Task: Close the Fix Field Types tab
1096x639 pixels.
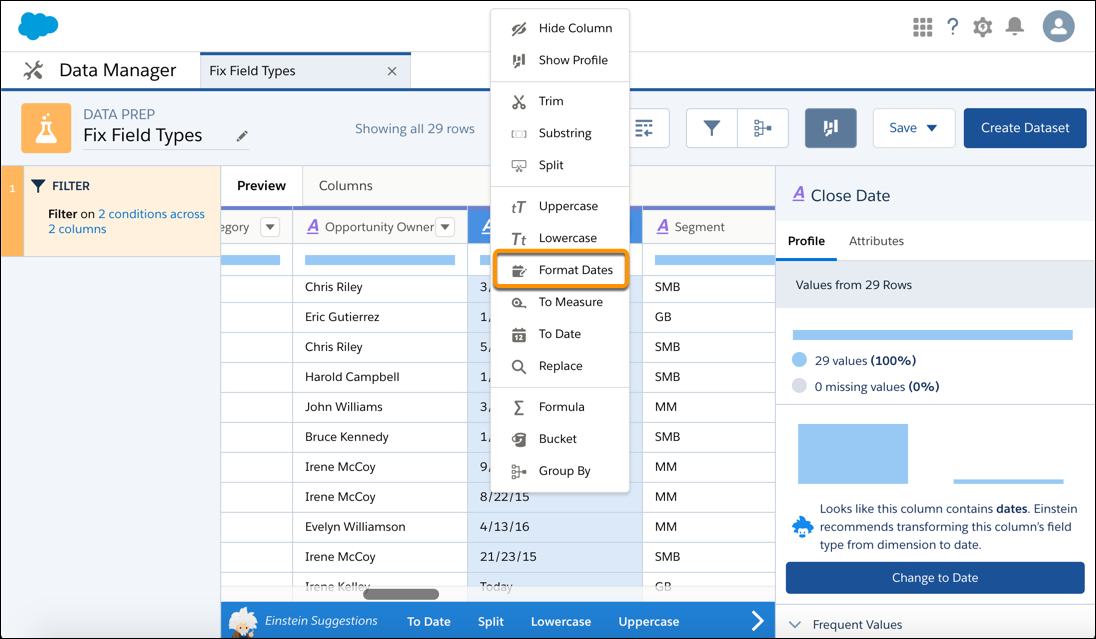Action: pos(392,71)
